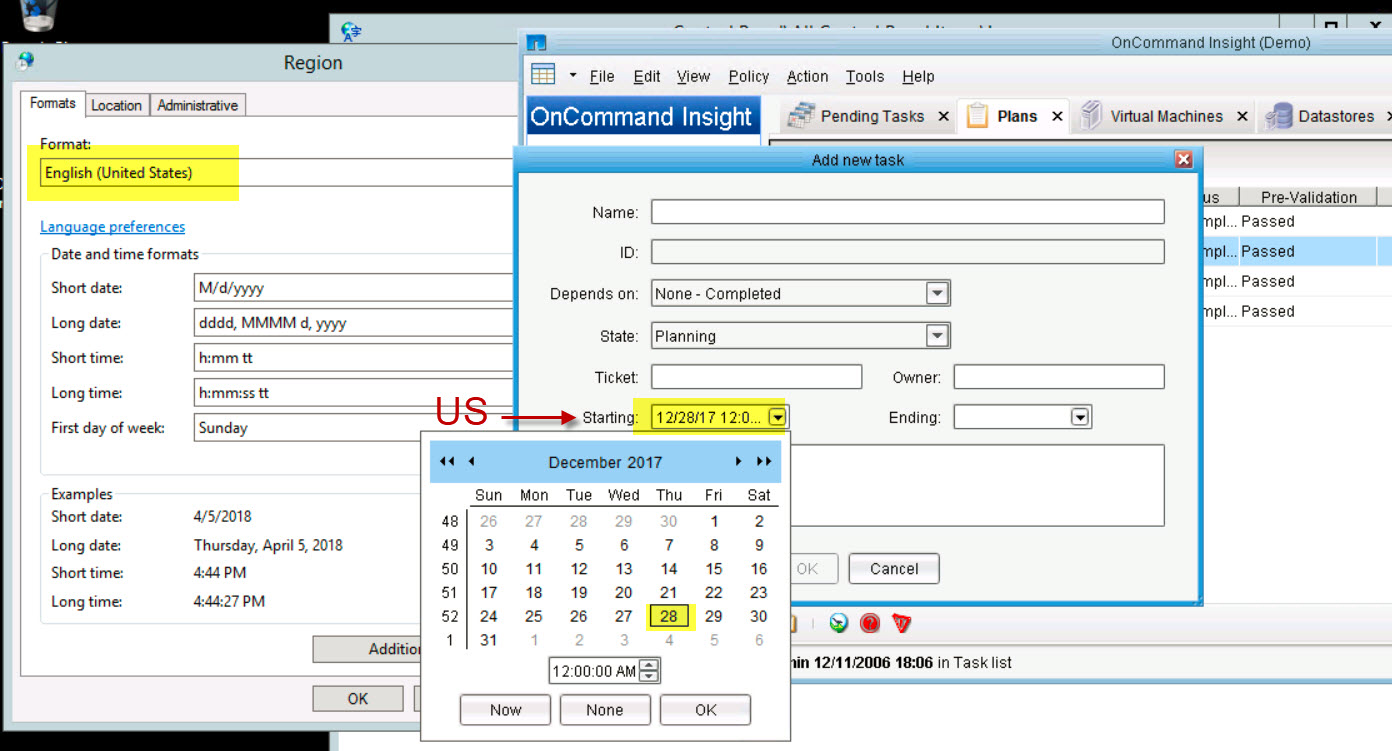Switch to the Administrative tab in Region
Screen dimensions: 1392x751
tap(197, 105)
